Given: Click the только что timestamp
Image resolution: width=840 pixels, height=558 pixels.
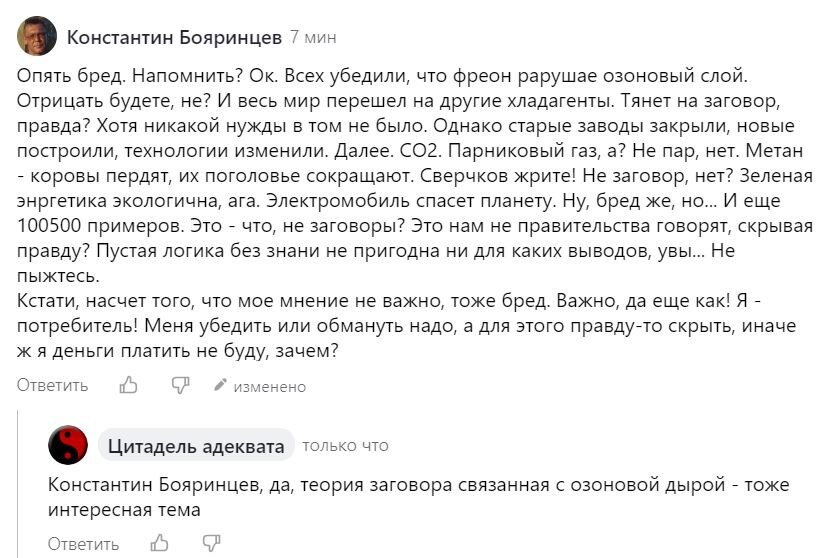Looking at the screenshot, I should (x=345, y=446).
